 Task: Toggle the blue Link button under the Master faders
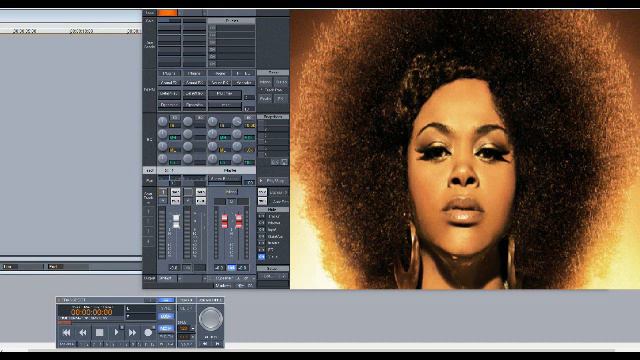pyautogui.click(x=231, y=268)
